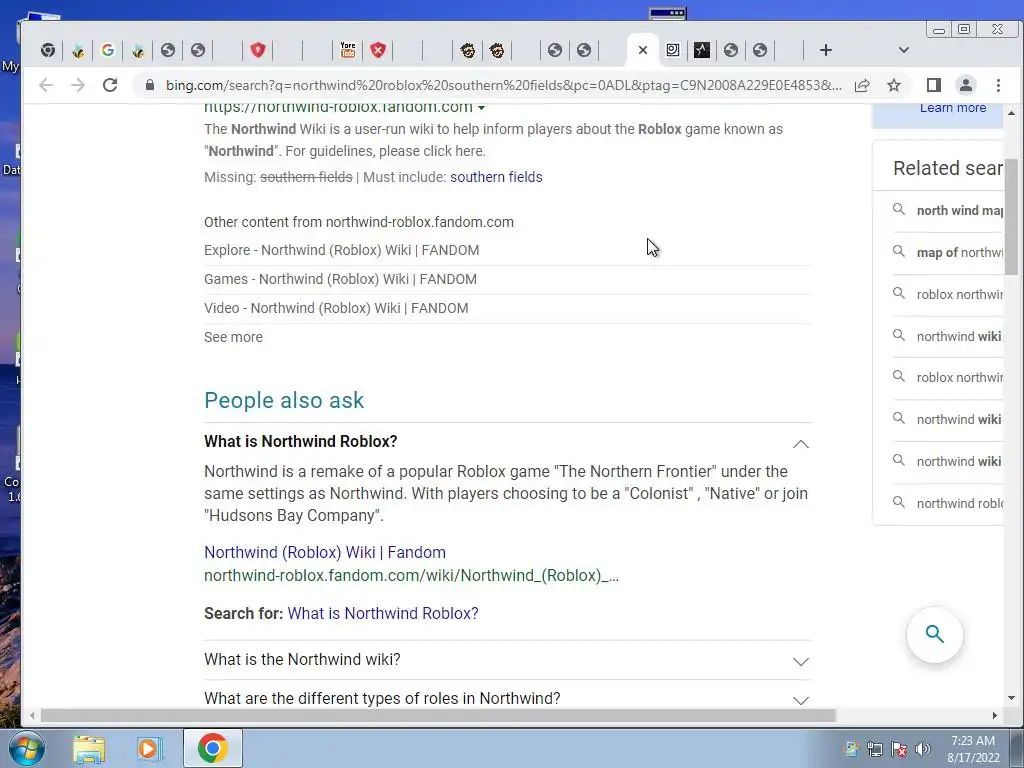Viewport: 1024px width, 768px height.
Task: Expand the chevron for 'different types of roles in Northwind'
Action: (x=801, y=700)
